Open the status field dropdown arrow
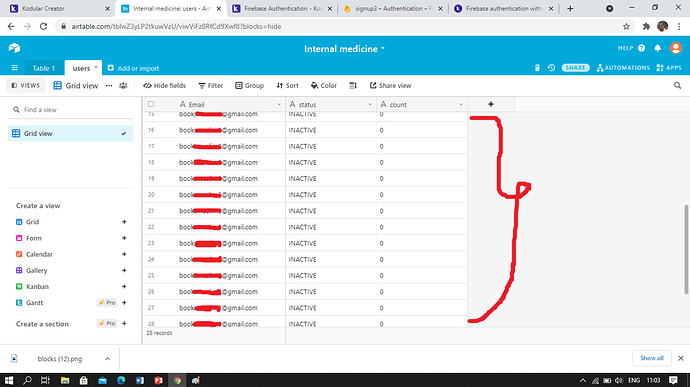The width and height of the screenshot is (690, 387). tap(370, 105)
